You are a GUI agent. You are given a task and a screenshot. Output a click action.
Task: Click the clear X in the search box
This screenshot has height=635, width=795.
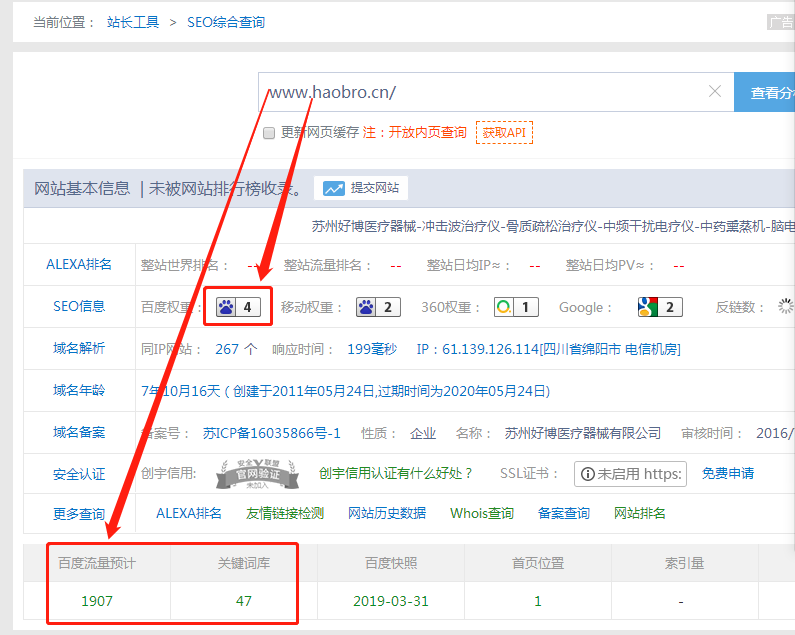coord(715,92)
